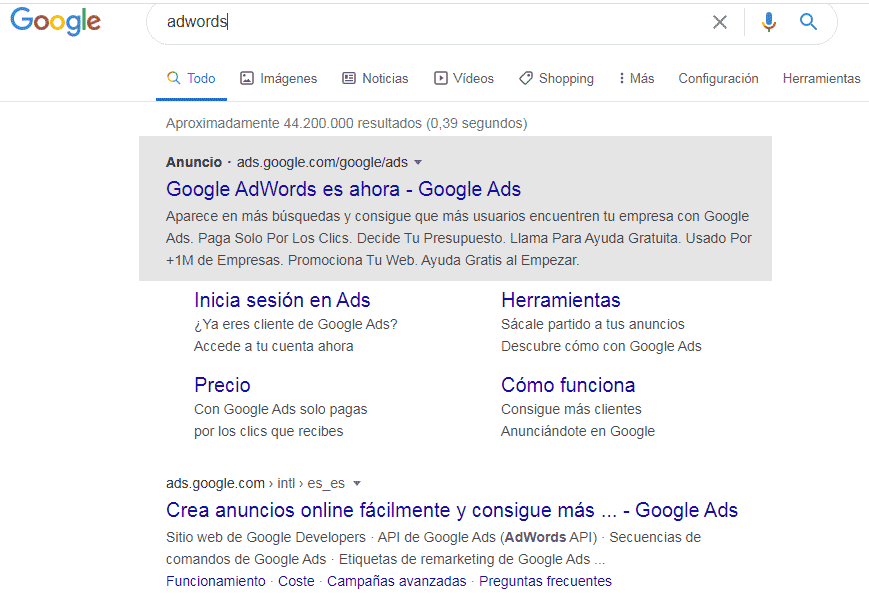Switch to the Shopping tab

556,78
